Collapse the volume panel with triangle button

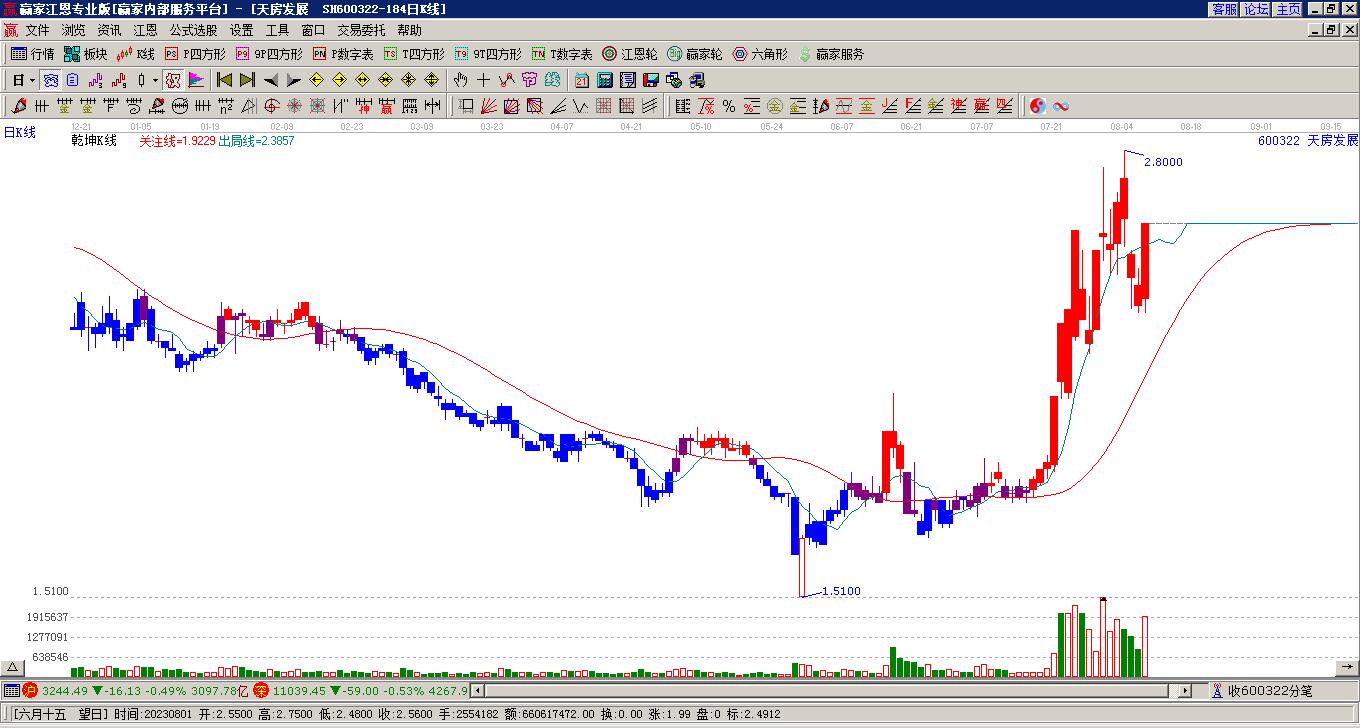pos(13,668)
